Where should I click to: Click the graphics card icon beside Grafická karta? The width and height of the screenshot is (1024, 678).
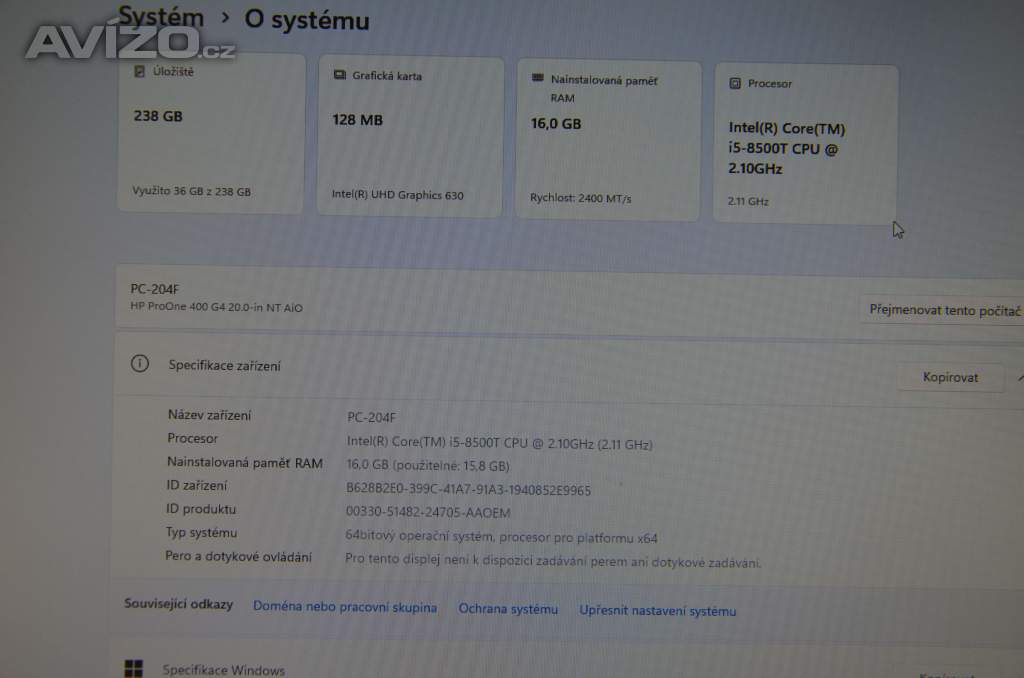[x=339, y=76]
